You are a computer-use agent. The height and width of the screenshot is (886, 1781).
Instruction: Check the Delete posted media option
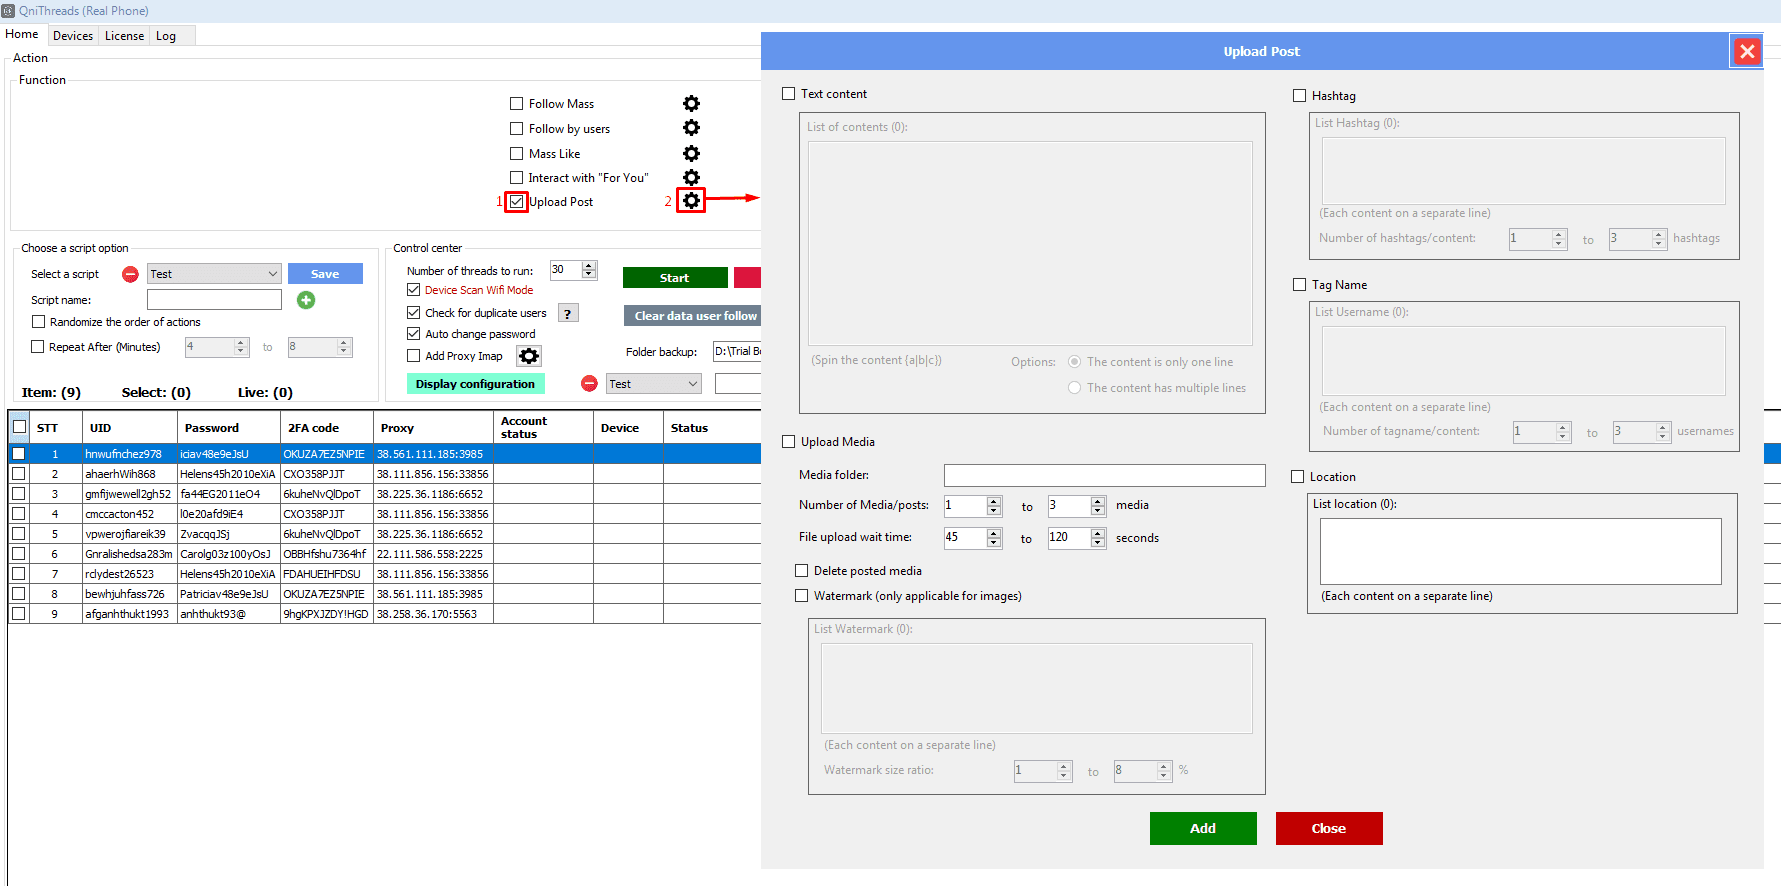(802, 571)
